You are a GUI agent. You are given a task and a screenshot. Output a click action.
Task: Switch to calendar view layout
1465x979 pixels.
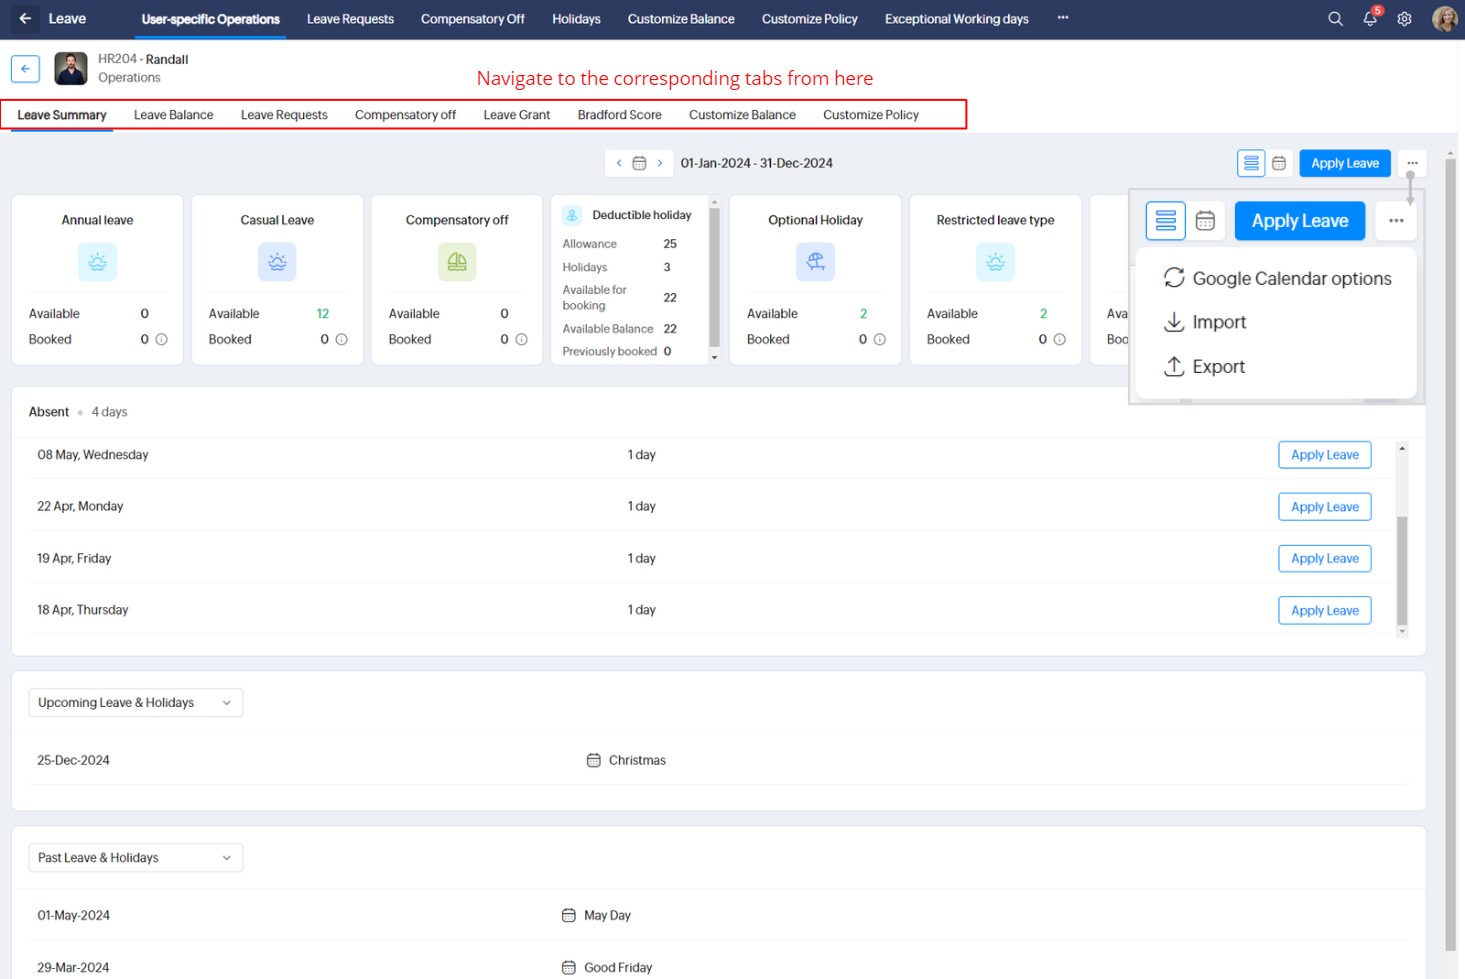pos(1279,163)
